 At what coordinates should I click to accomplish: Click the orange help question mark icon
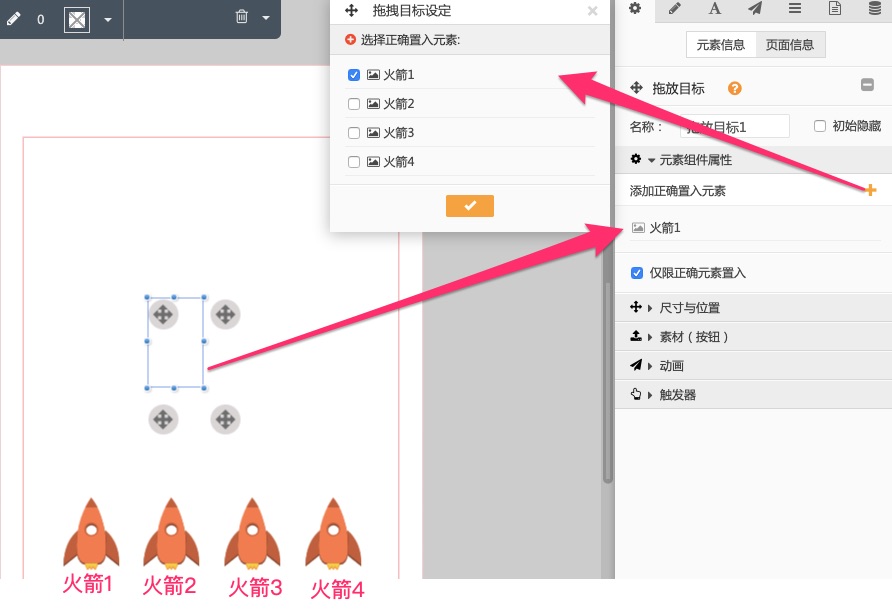735,88
